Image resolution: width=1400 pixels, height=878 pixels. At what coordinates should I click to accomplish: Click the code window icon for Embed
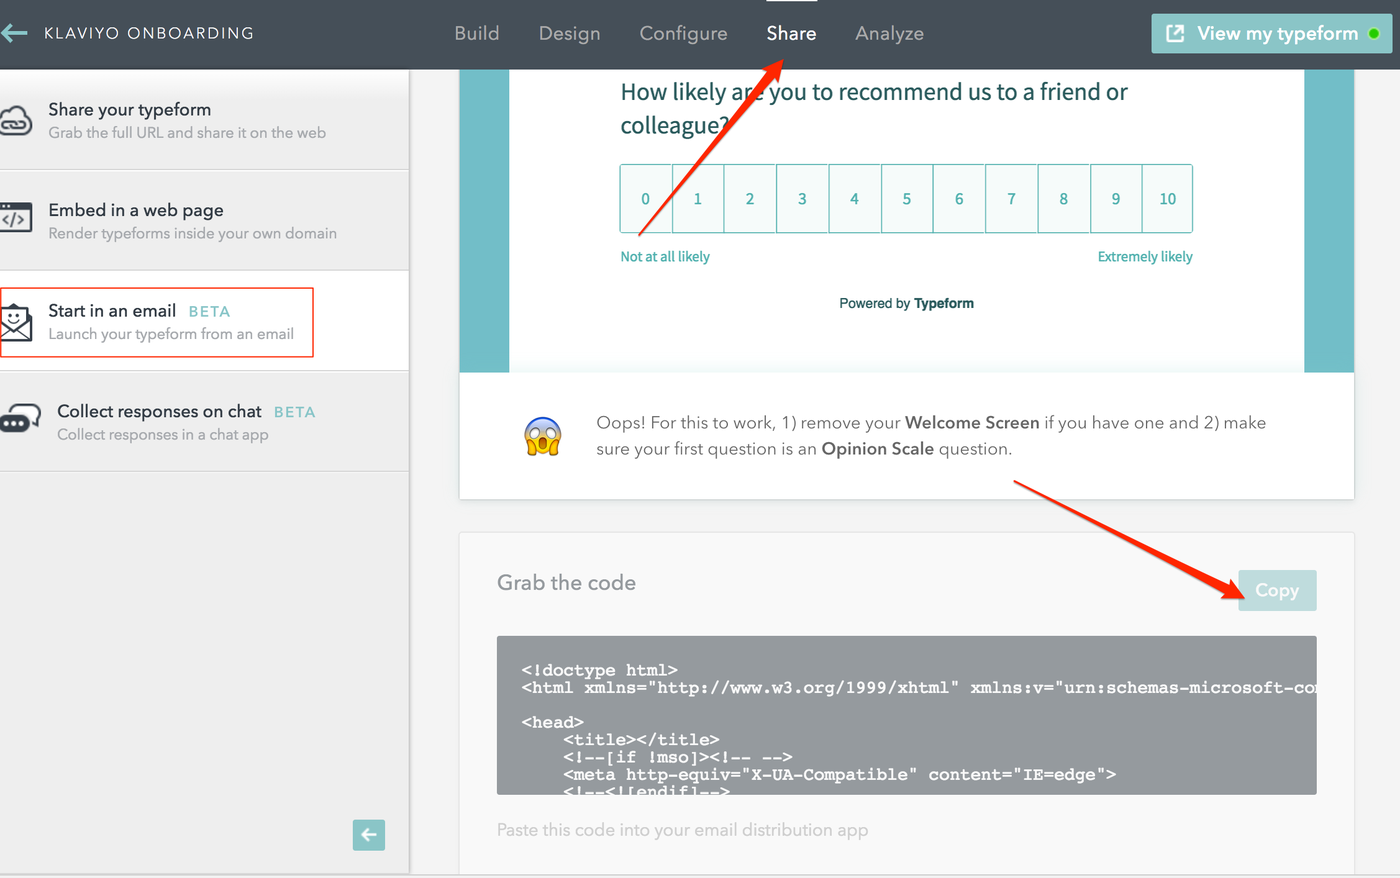coord(16,217)
